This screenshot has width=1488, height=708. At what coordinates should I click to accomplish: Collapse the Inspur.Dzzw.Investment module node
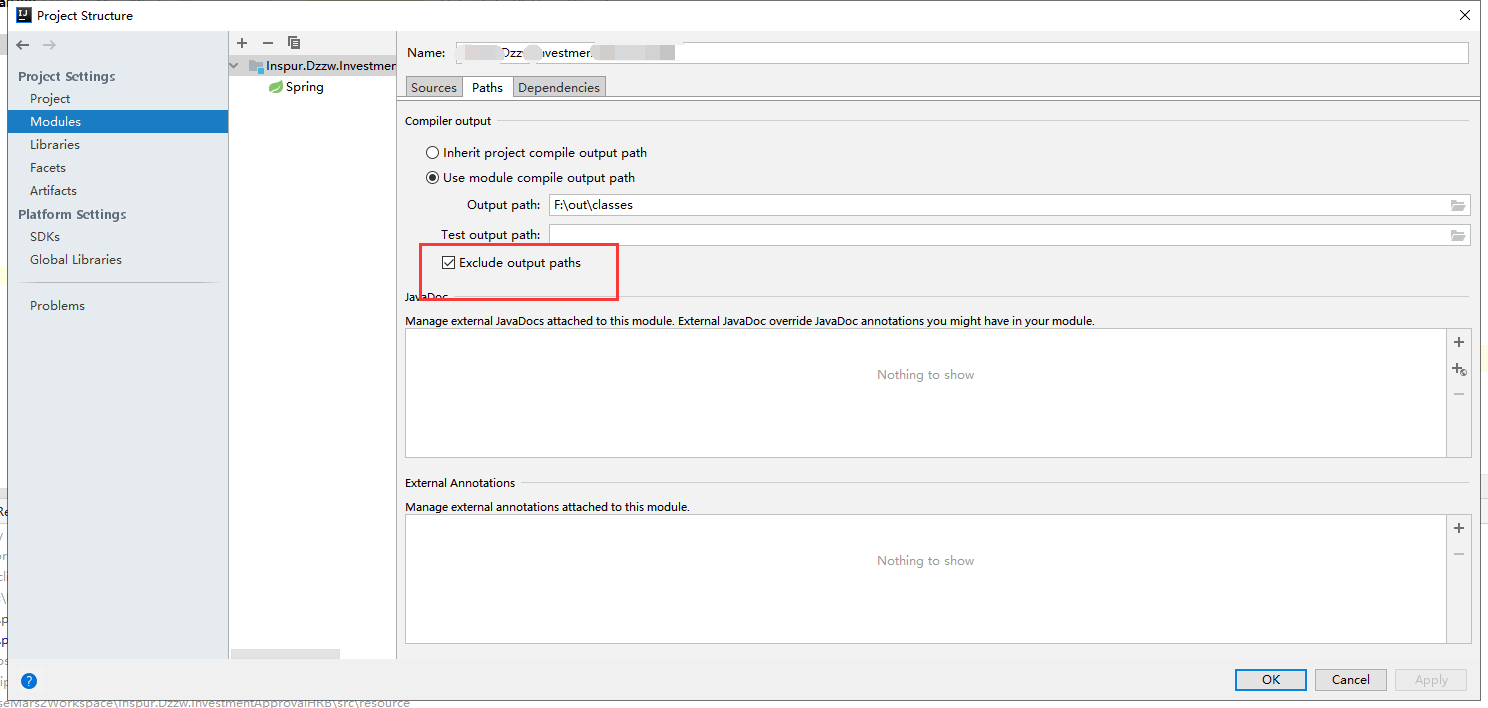point(233,65)
